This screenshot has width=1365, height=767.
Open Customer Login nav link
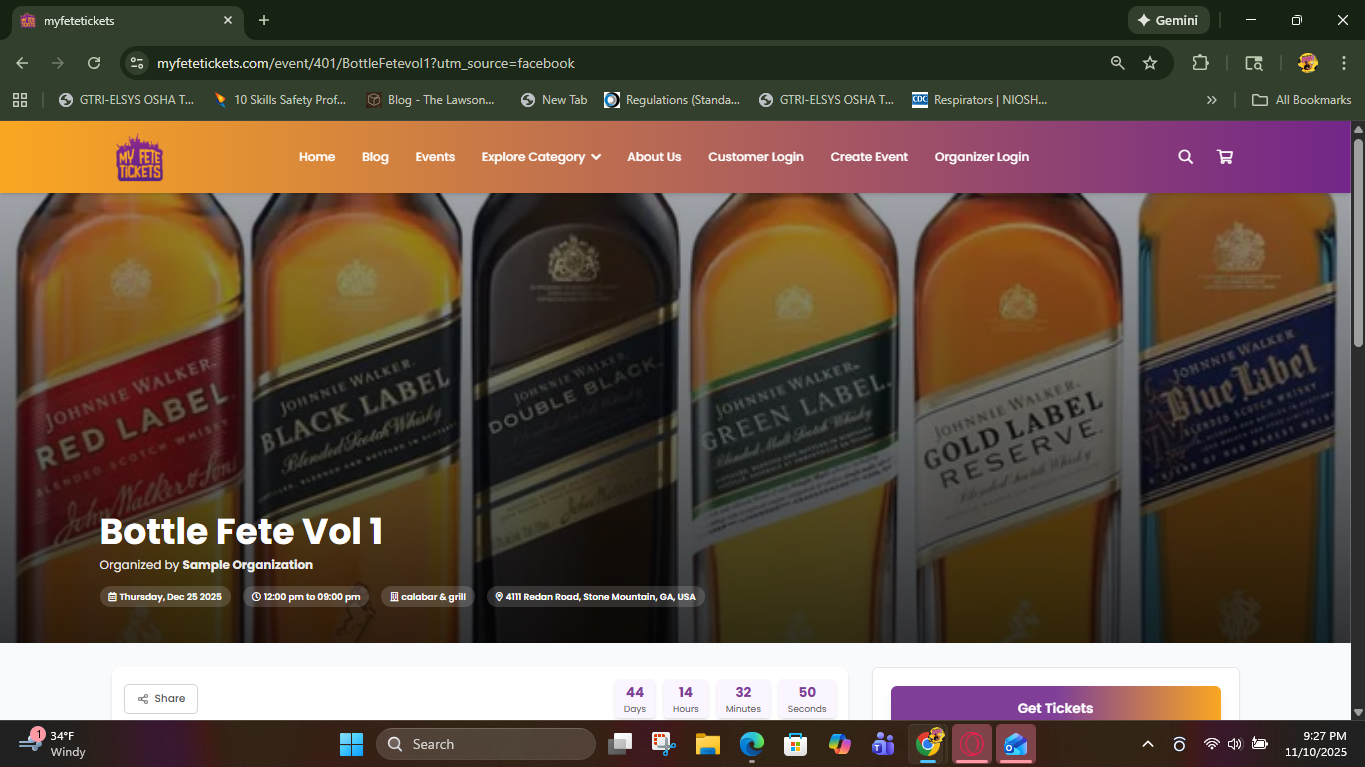pos(756,157)
